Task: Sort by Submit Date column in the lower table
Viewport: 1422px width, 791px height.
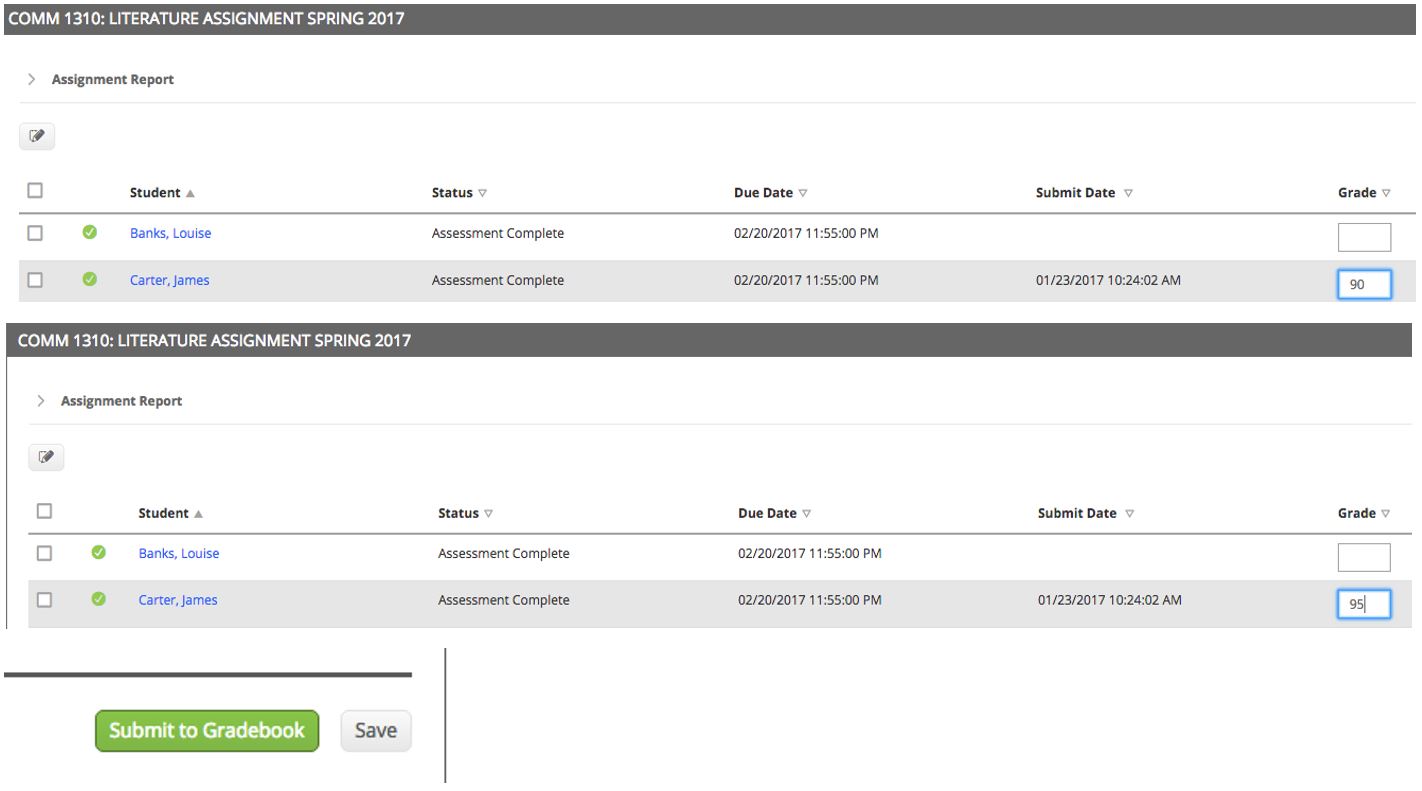Action: (1086, 513)
